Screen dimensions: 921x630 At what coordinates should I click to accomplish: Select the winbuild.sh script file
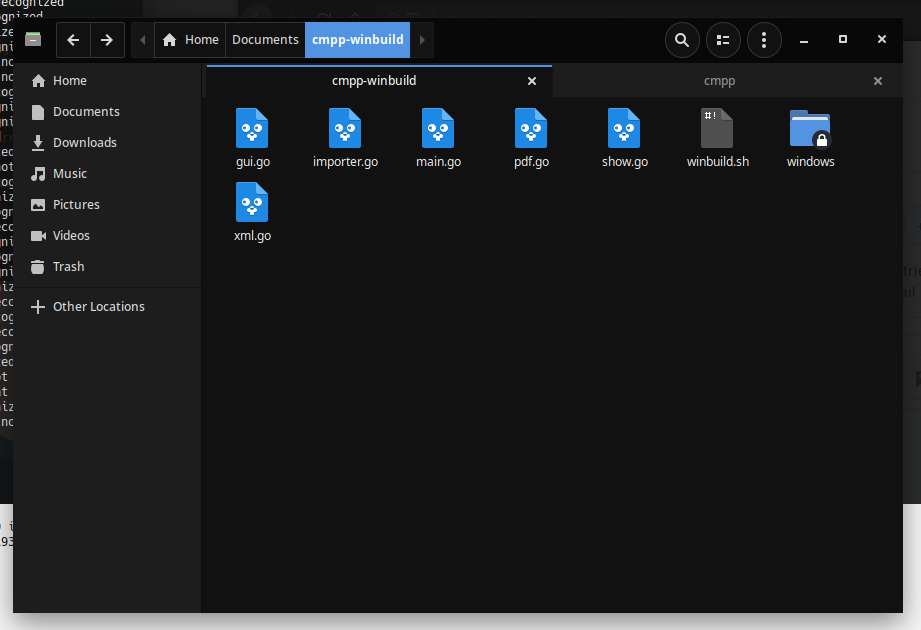tap(717, 130)
